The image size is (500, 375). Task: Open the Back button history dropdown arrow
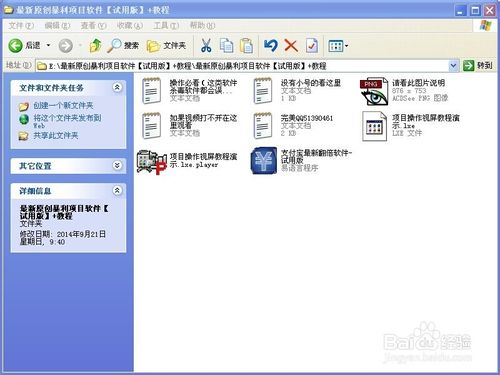pos(48,45)
